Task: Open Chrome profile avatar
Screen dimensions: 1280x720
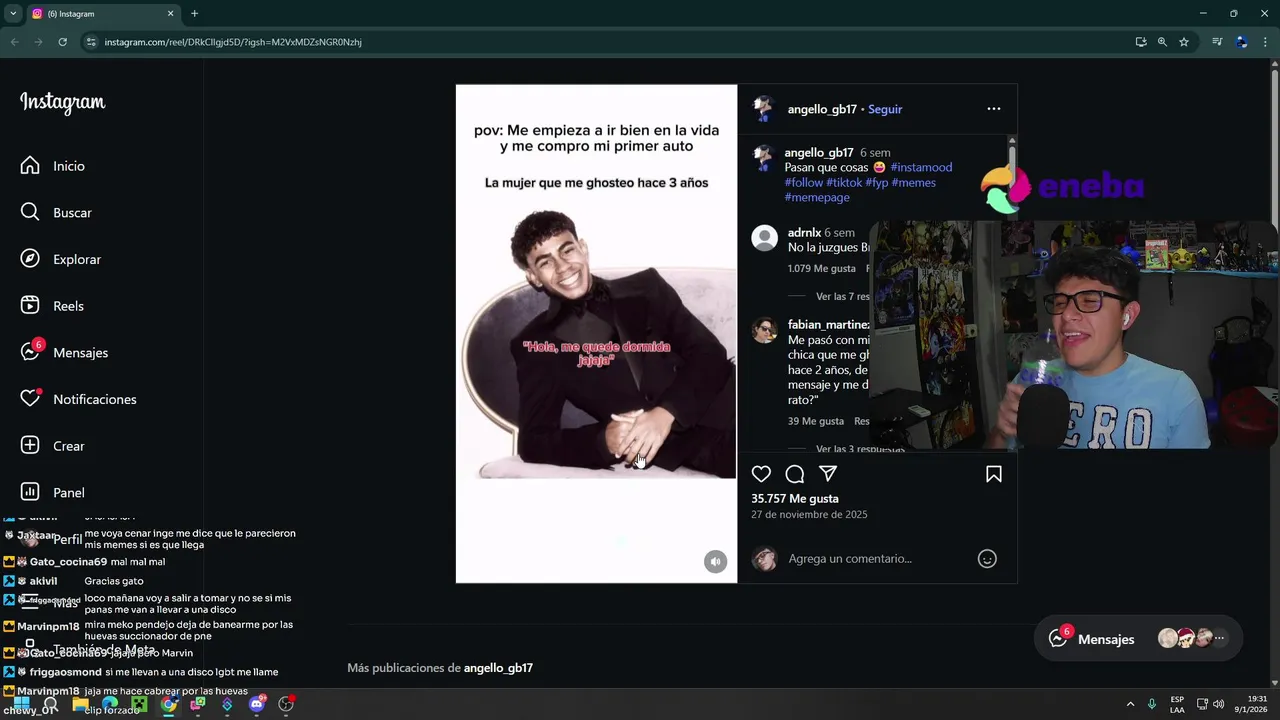Action: pyautogui.click(x=1241, y=42)
